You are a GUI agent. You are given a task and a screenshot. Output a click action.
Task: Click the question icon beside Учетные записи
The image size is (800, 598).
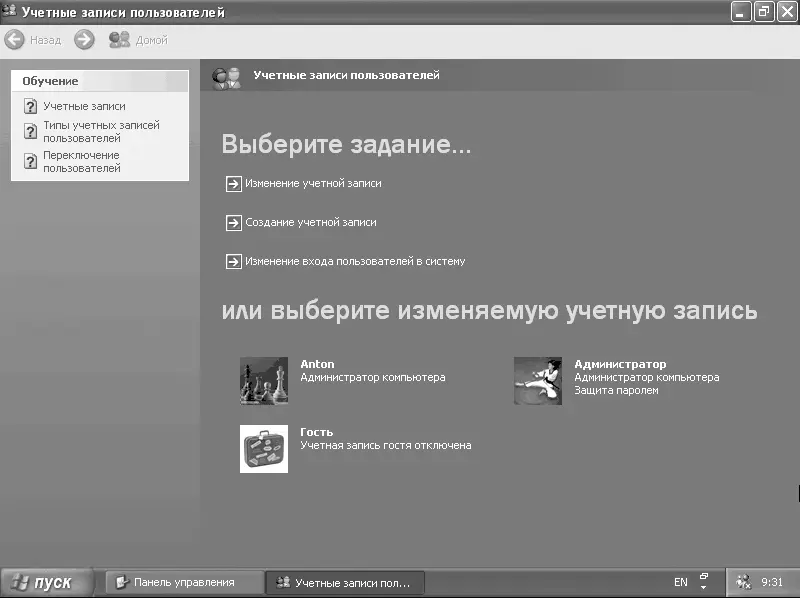(x=31, y=106)
